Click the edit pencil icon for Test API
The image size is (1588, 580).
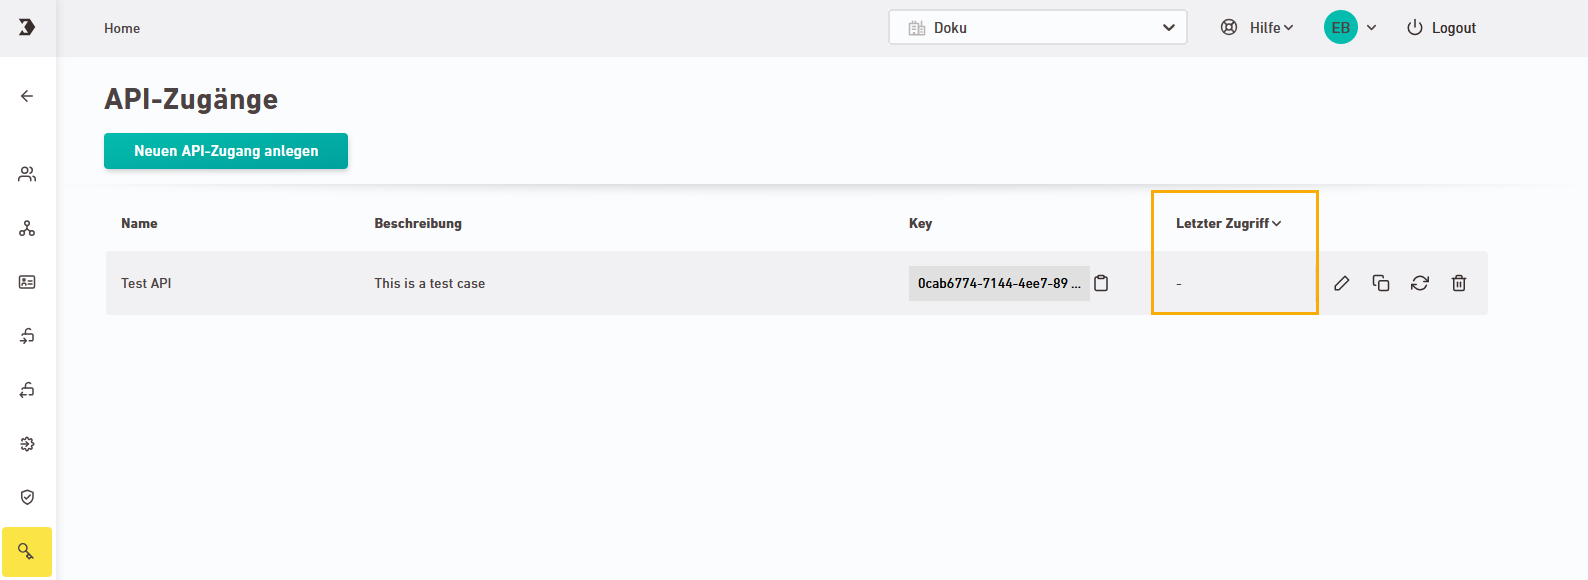coord(1342,283)
